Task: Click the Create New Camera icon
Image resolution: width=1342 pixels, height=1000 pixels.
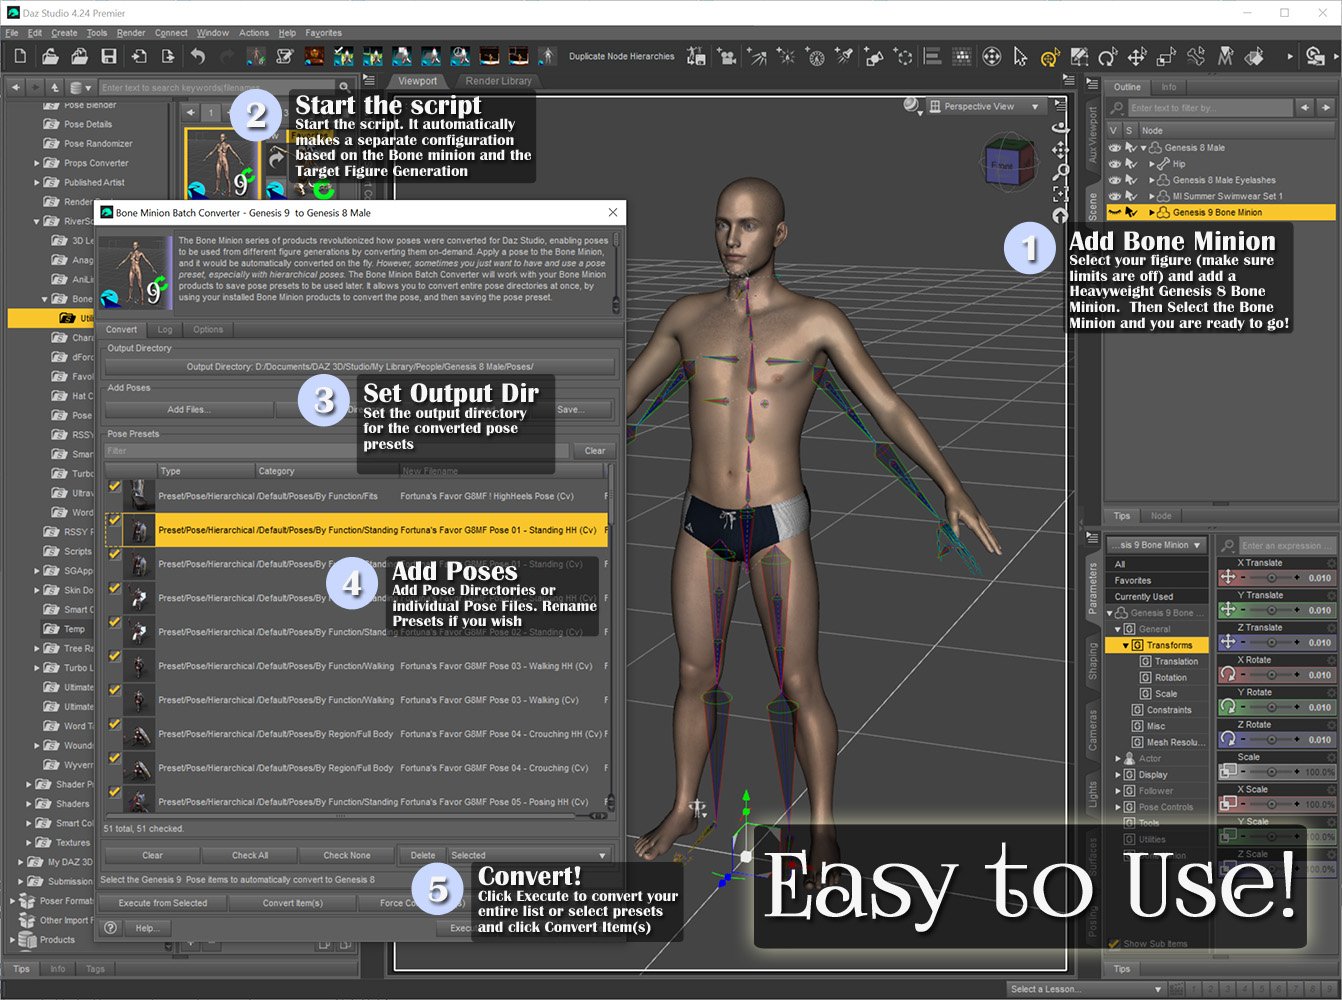Action: pyautogui.click(x=727, y=57)
